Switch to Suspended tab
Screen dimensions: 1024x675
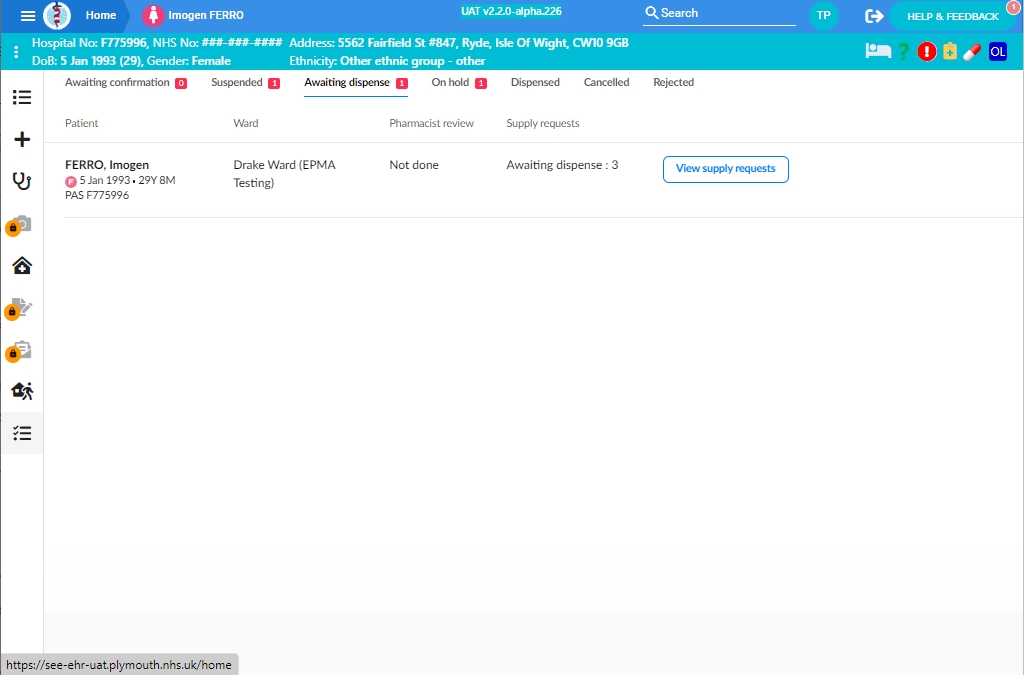click(245, 82)
